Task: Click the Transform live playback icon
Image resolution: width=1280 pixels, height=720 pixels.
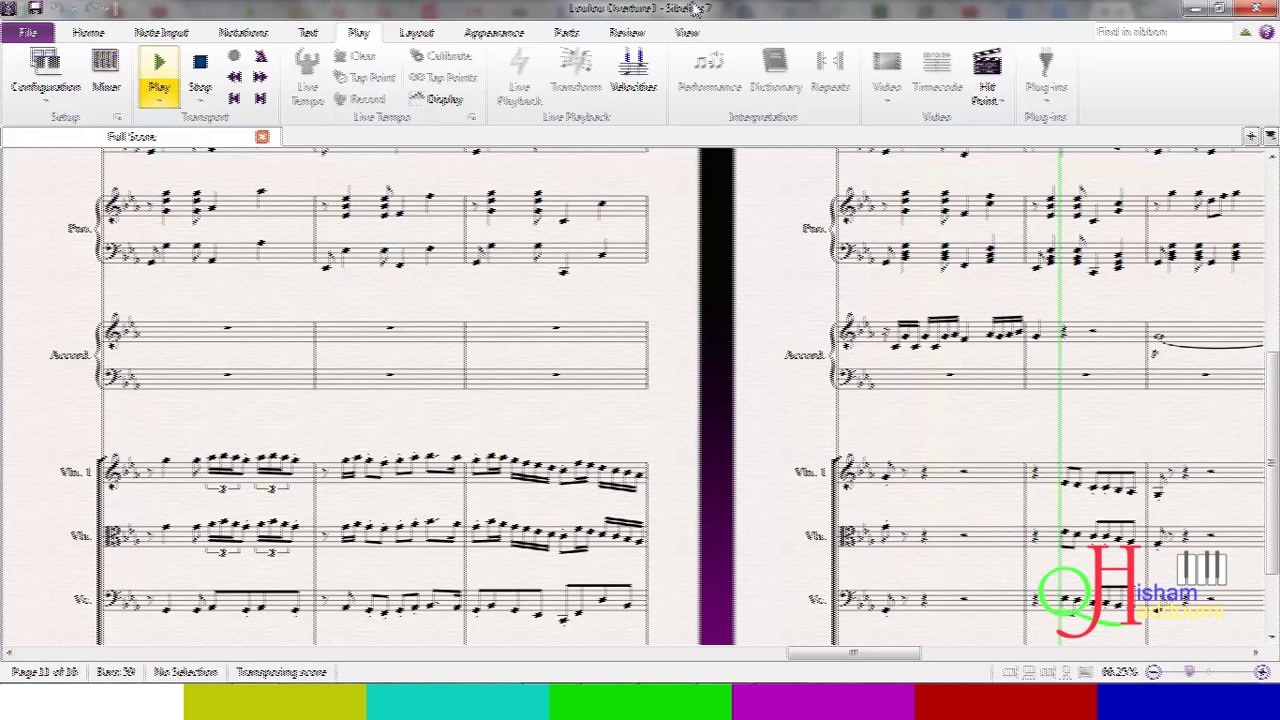Action: click(x=576, y=72)
